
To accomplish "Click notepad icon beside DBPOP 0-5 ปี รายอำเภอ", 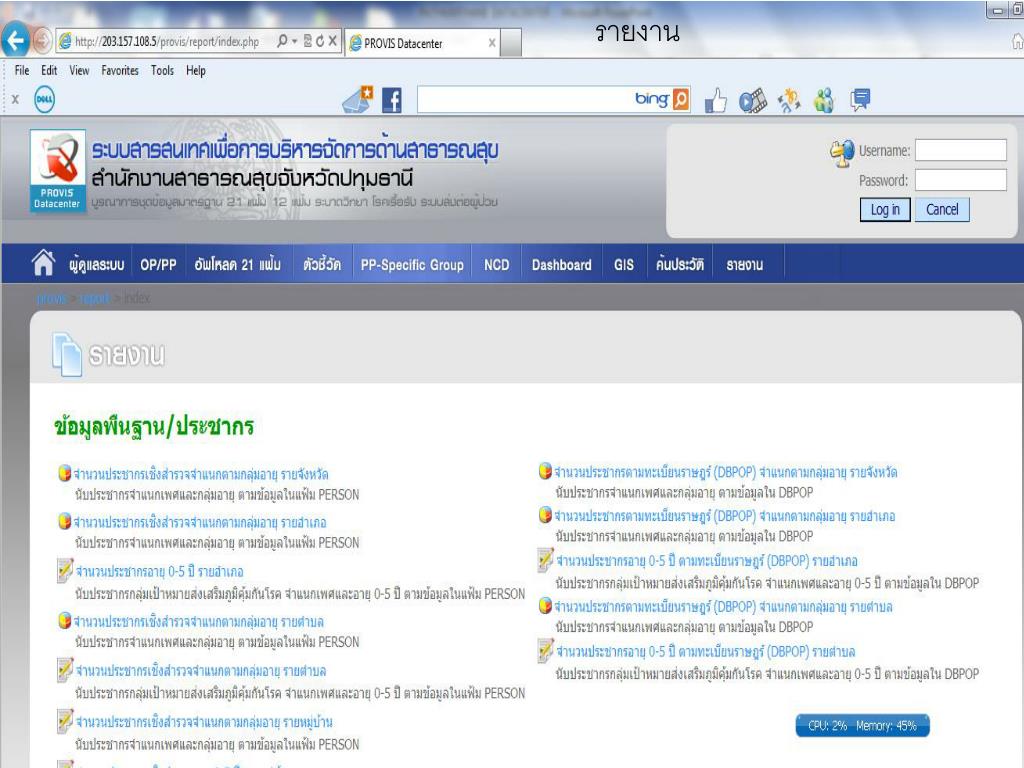I will (545, 560).
